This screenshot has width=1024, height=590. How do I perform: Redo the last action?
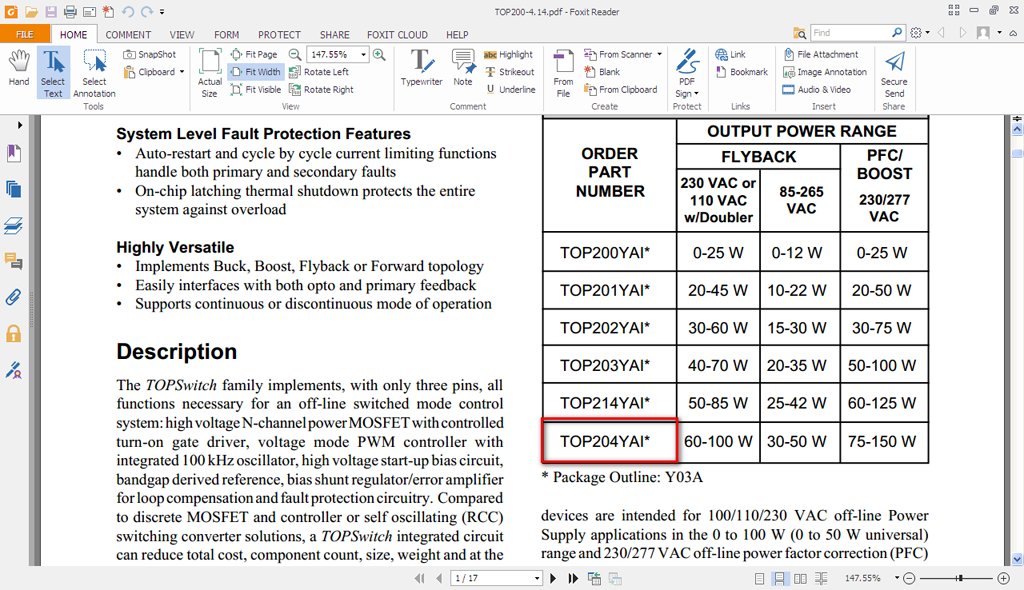click(147, 11)
